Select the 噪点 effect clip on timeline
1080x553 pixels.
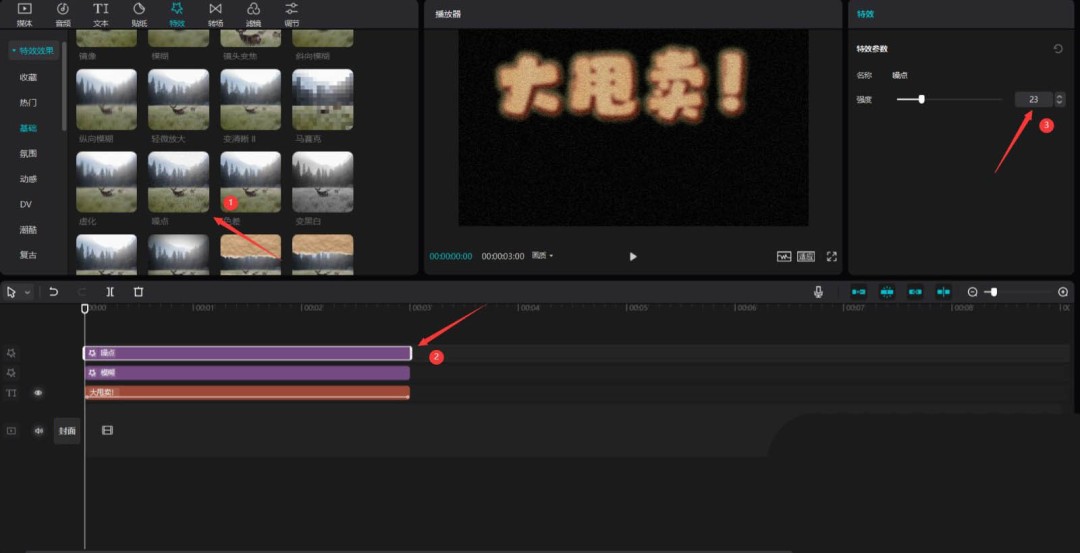247,353
